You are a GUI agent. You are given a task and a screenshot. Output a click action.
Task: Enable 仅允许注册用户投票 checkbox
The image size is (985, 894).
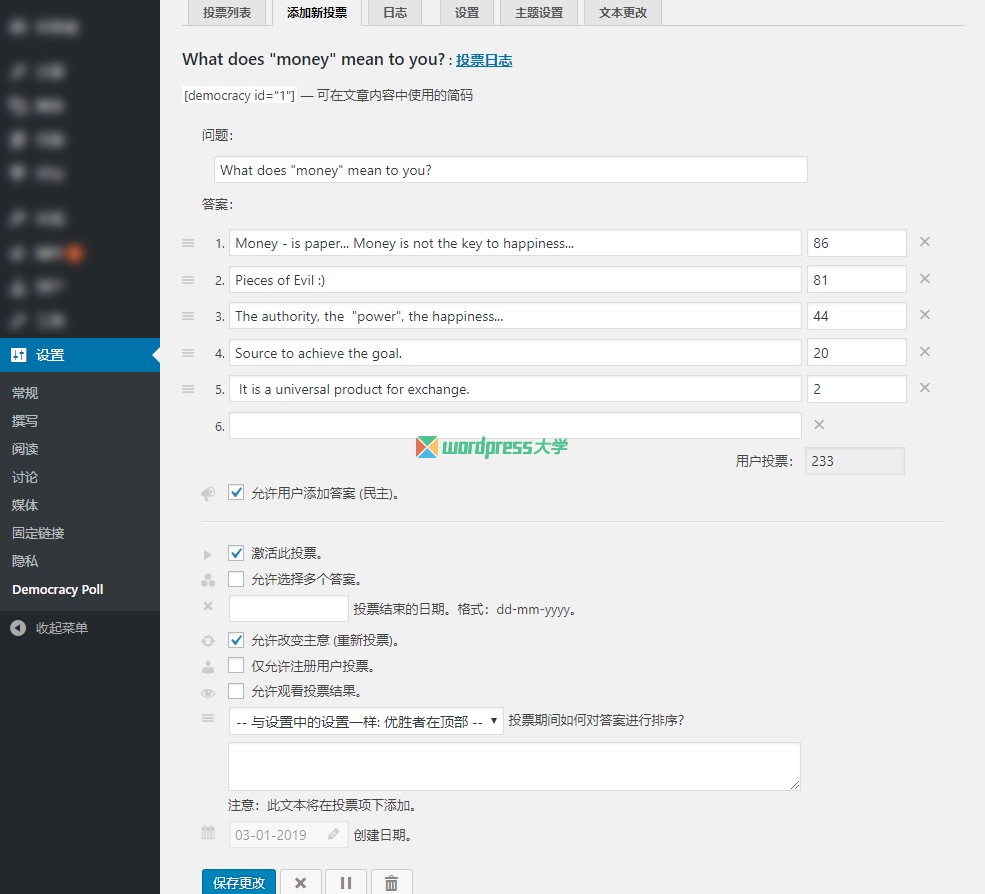tap(236, 665)
